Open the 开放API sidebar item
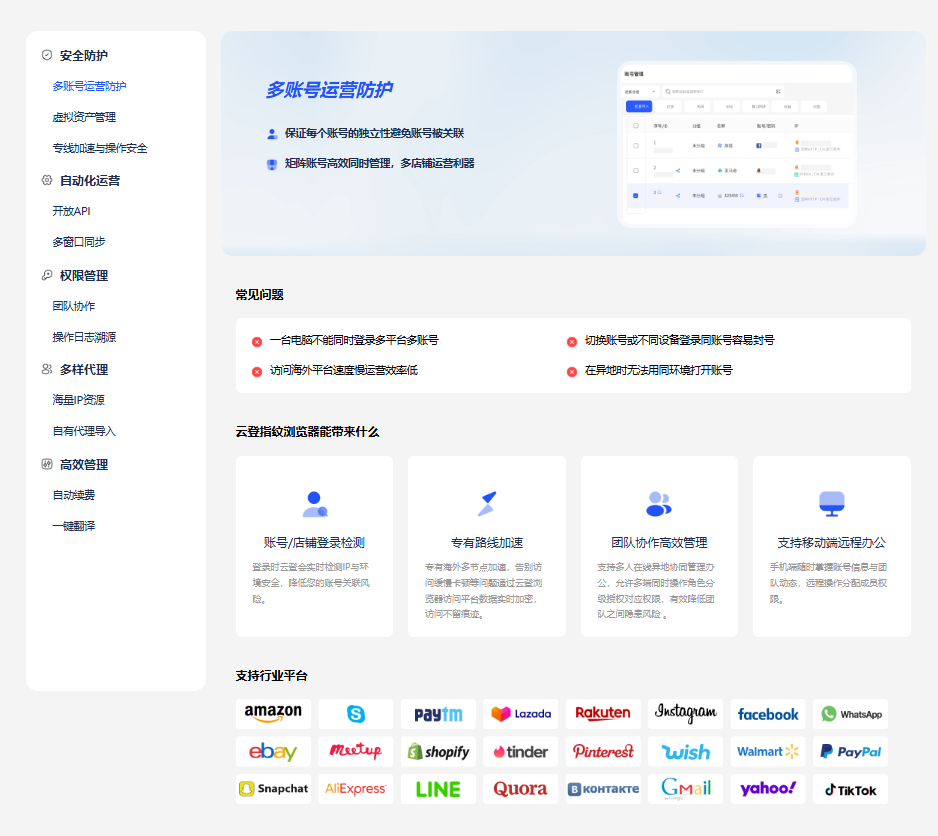The image size is (938, 836). point(71,211)
